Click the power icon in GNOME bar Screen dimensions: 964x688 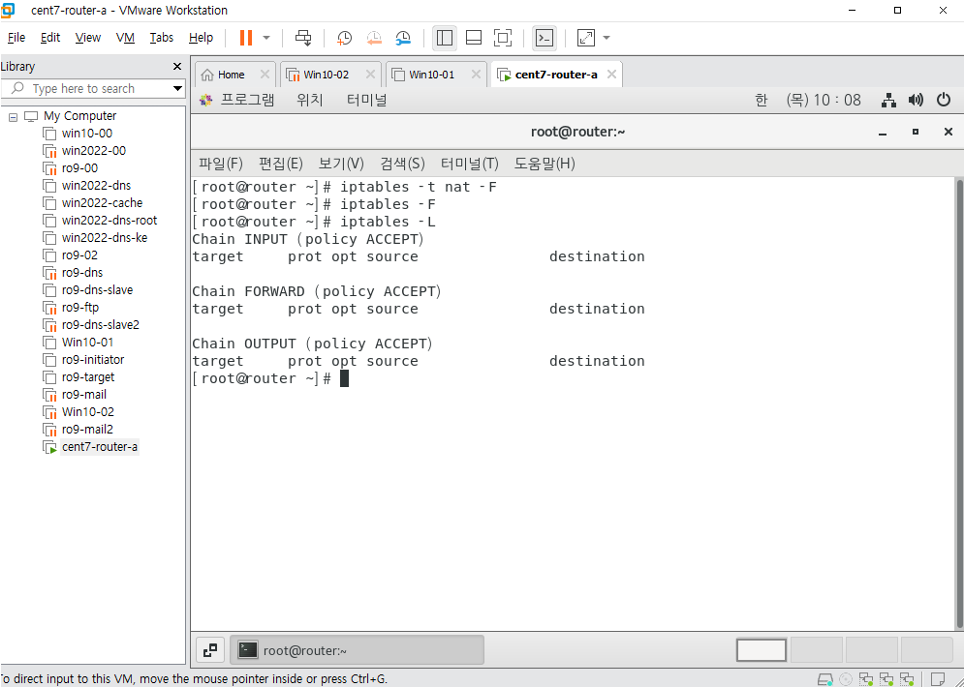coord(944,100)
